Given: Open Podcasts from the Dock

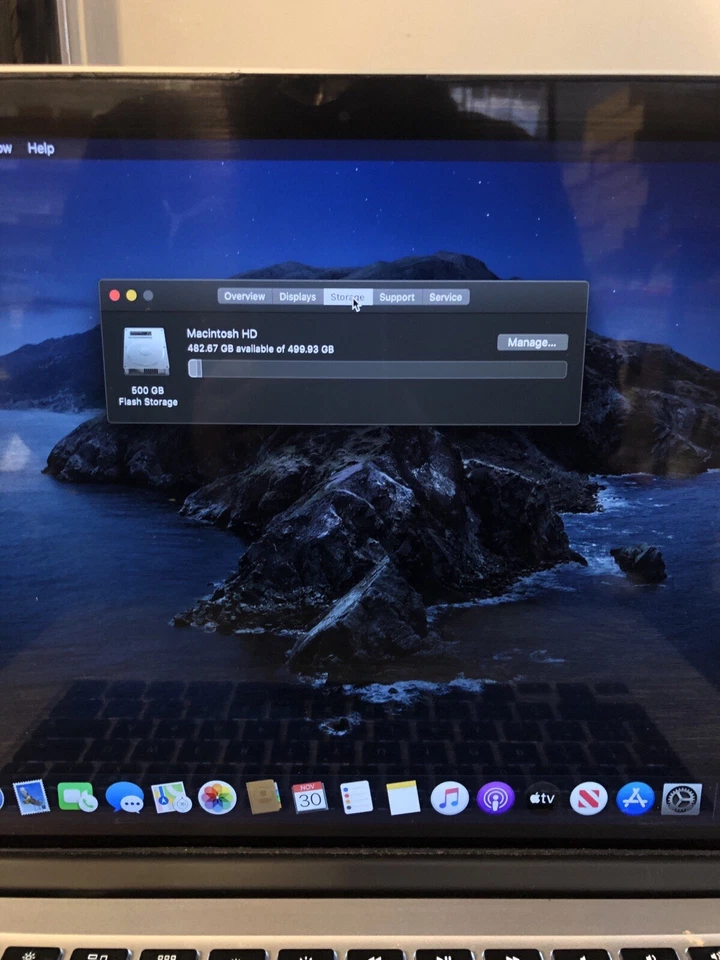Looking at the screenshot, I should [495, 798].
